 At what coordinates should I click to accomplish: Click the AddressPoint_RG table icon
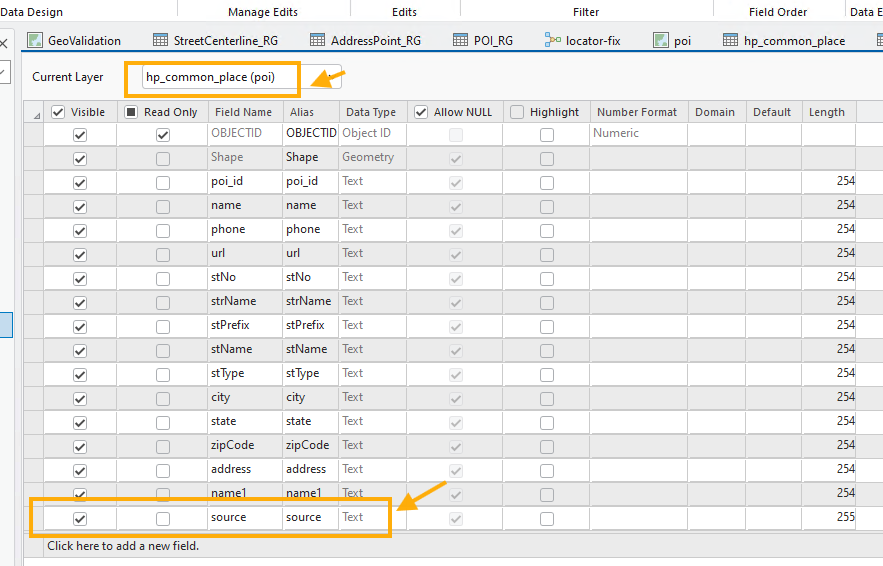[x=318, y=41]
